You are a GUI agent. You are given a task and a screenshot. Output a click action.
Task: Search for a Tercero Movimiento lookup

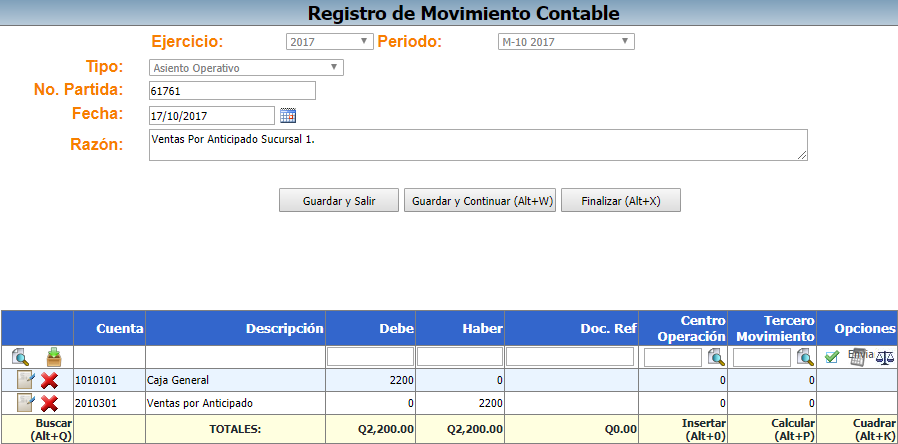(806, 357)
